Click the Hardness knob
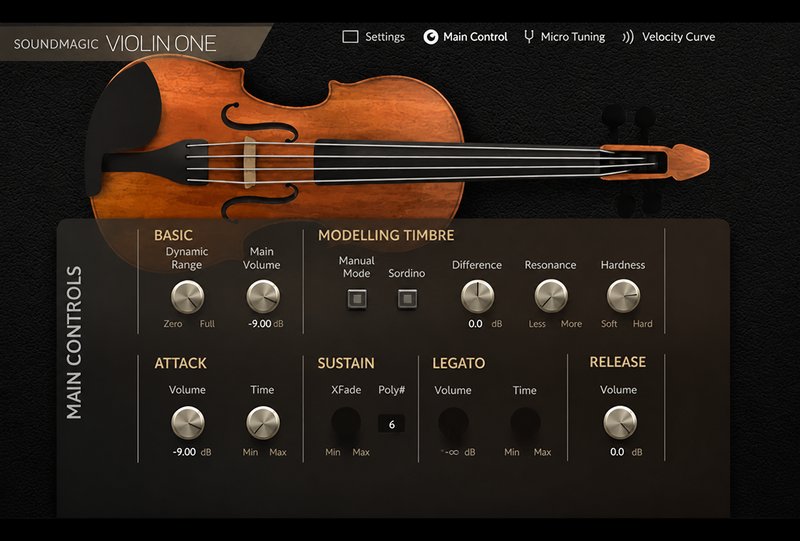Screen dimensions: 800x541 (623, 296)
